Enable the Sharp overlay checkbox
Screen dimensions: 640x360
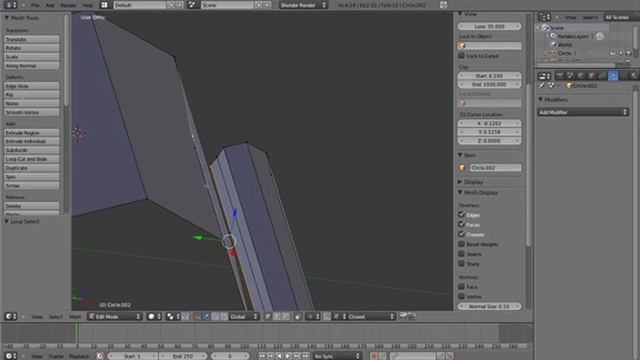(462, 264)
